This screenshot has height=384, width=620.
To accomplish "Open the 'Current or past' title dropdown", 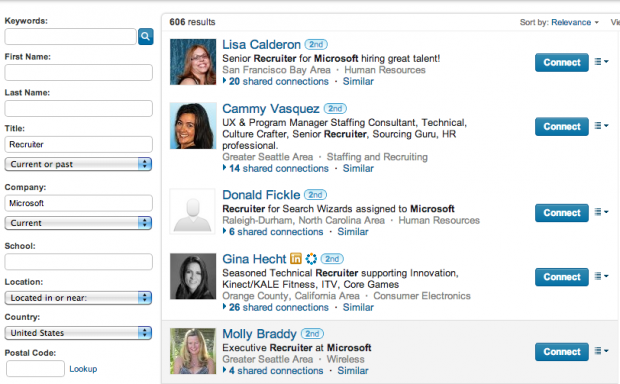I will pos(78,164).
